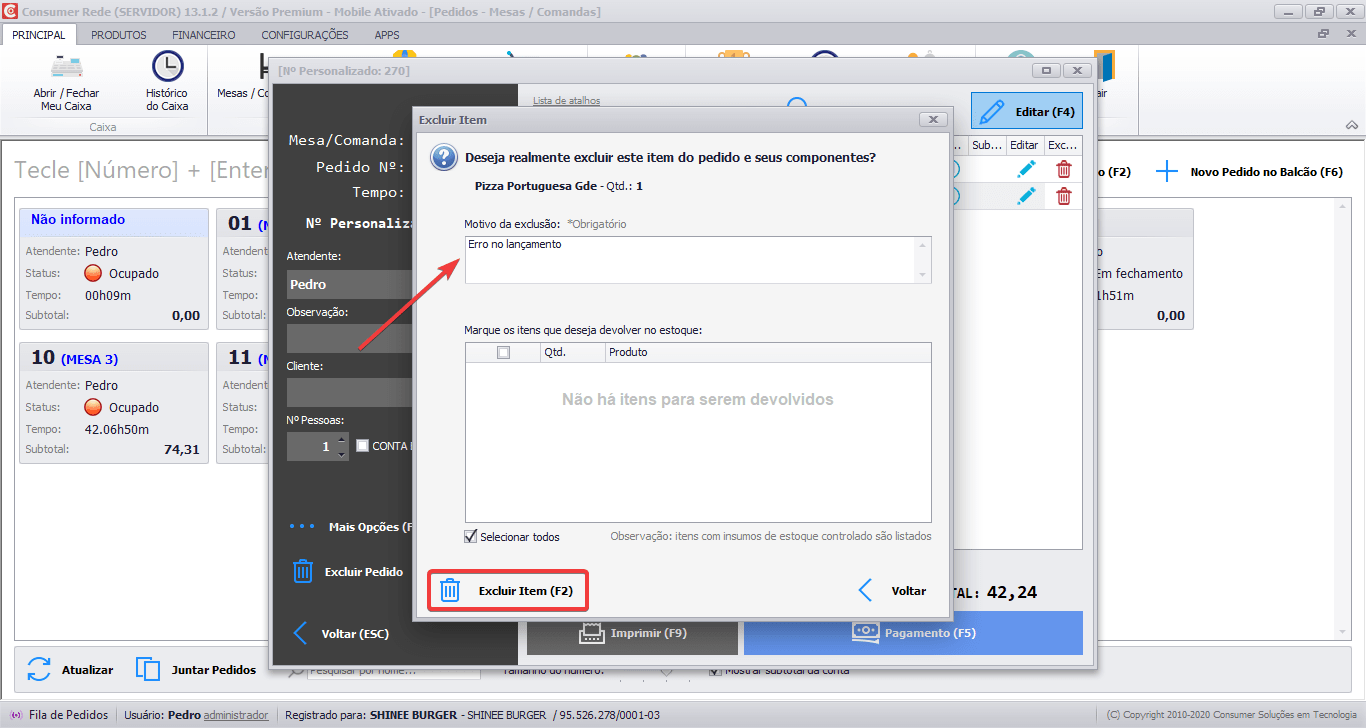This screenshot has width=1366, height=728.
Task: Click into Motivo da exclusão text box
Action: pyautogui.click(x=698, y=260)
